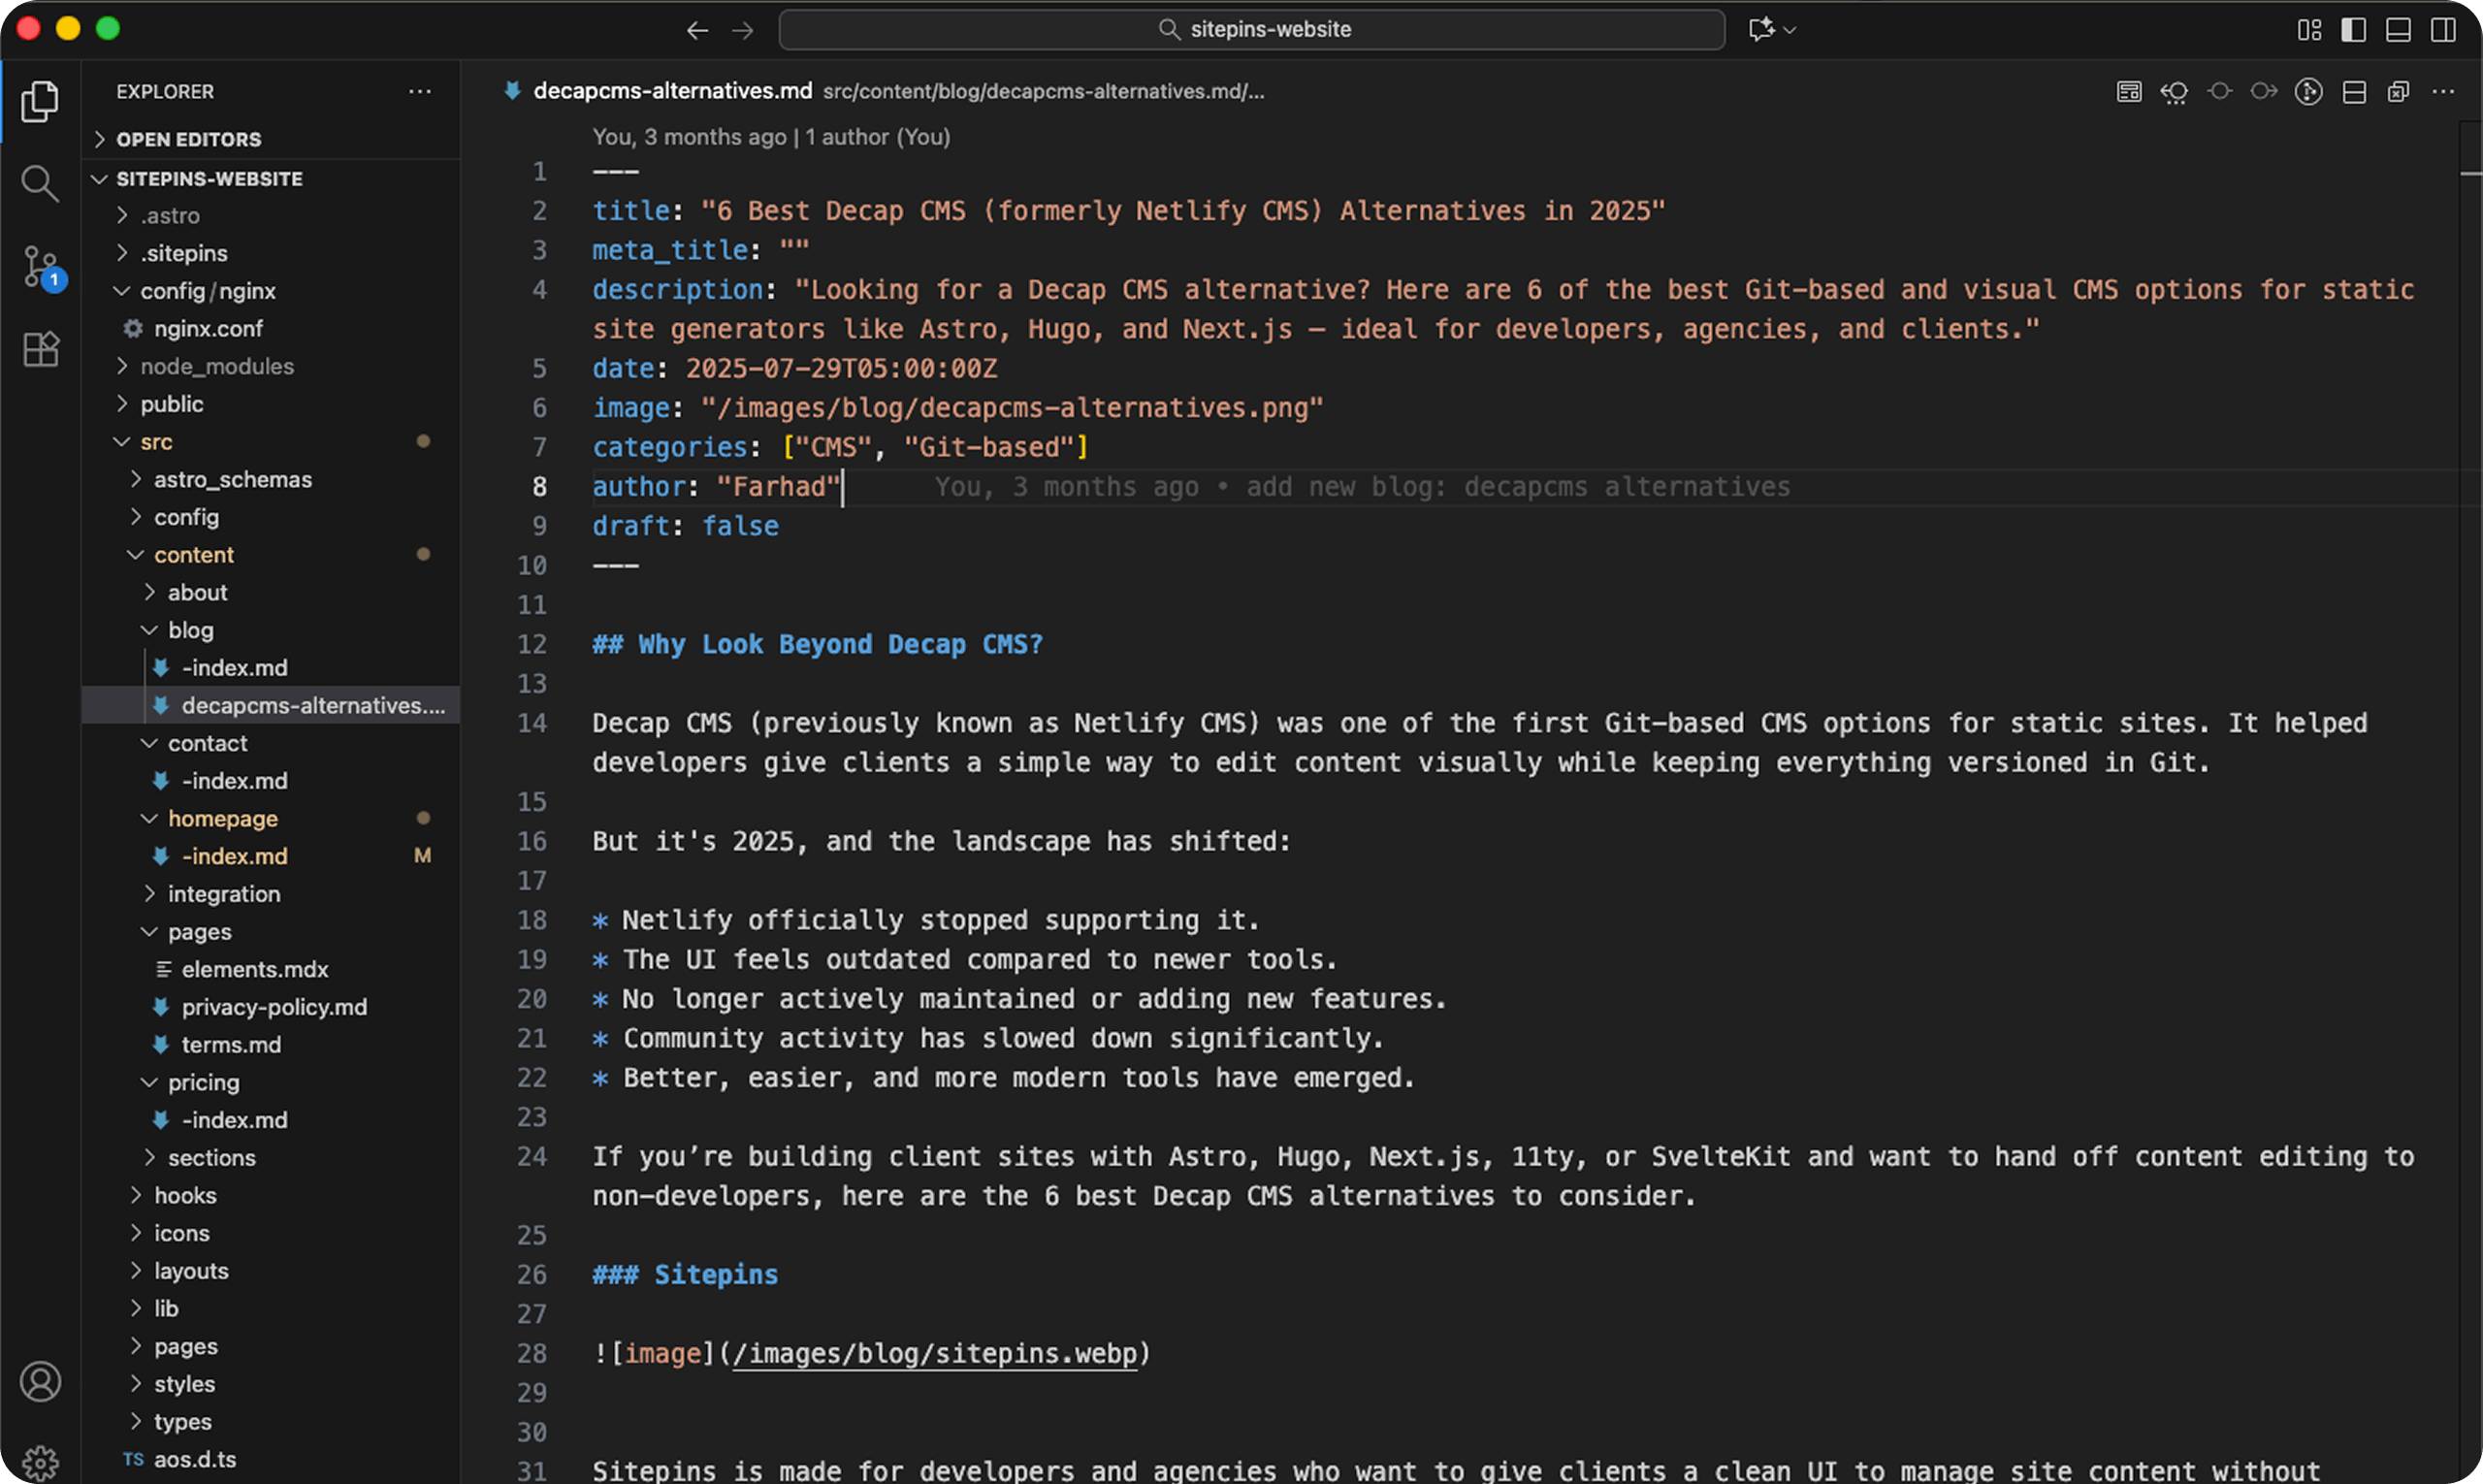Open the Search view in activity bar
This screenshot has width=2483, height=1484.
tap(40, 184)
